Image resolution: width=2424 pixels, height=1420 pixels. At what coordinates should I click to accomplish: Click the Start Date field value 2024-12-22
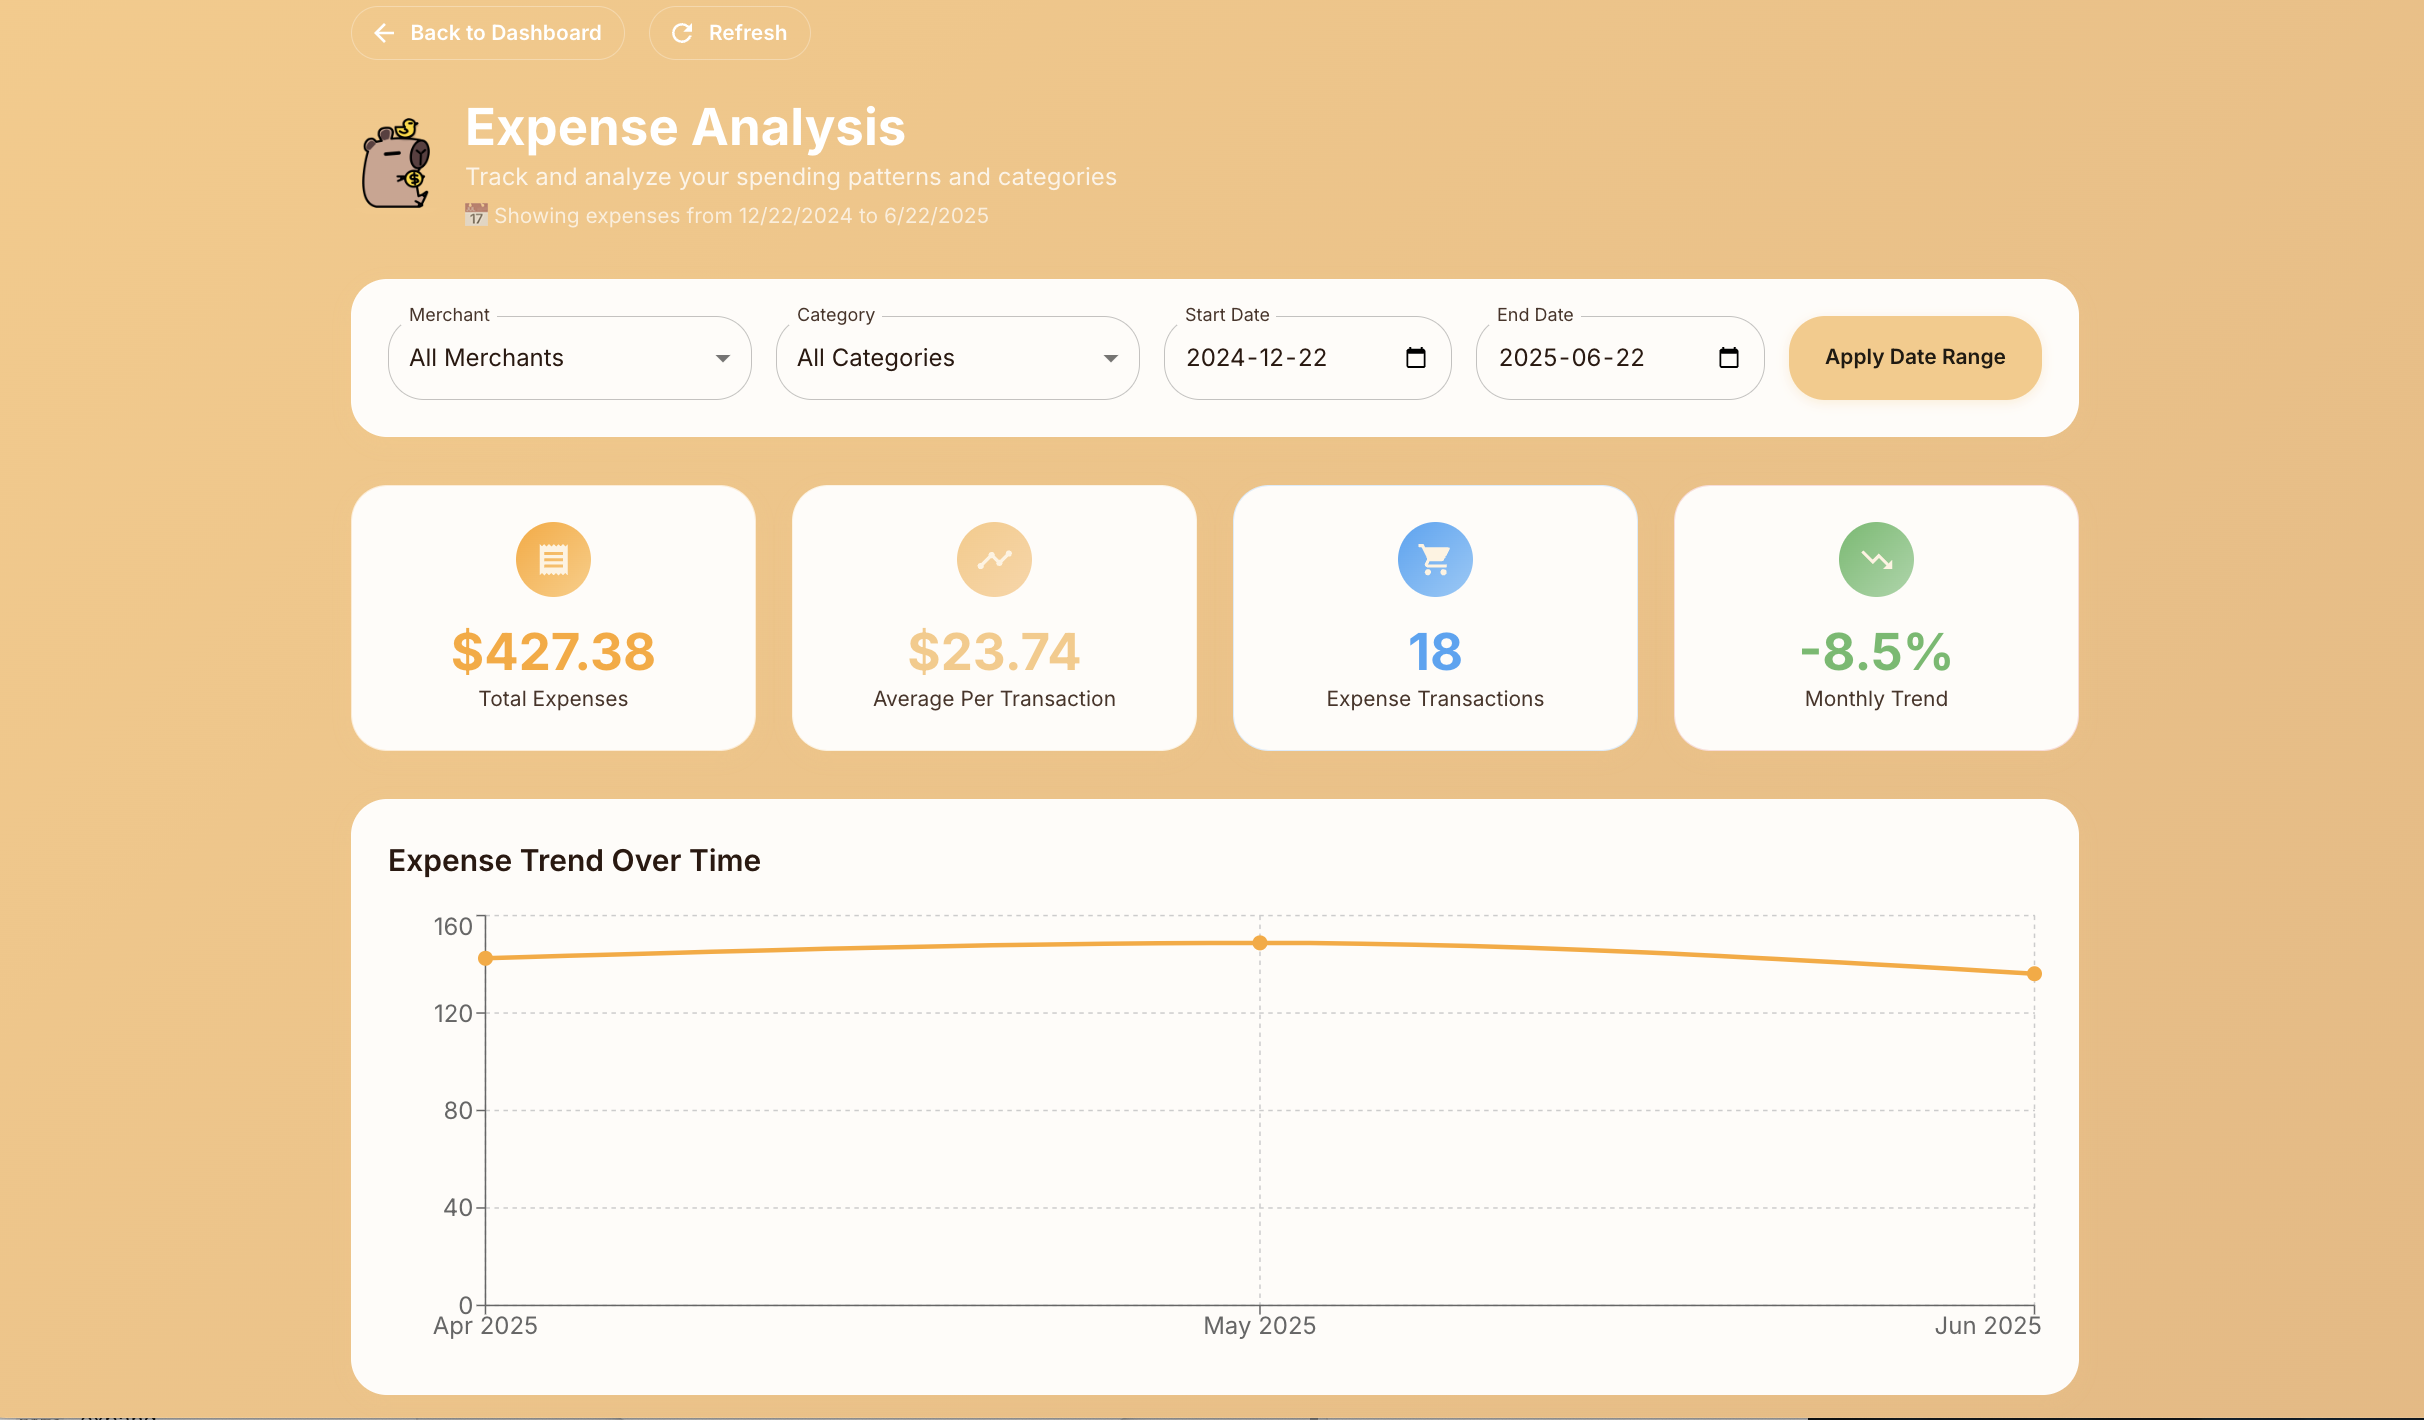click(1256, 358)
